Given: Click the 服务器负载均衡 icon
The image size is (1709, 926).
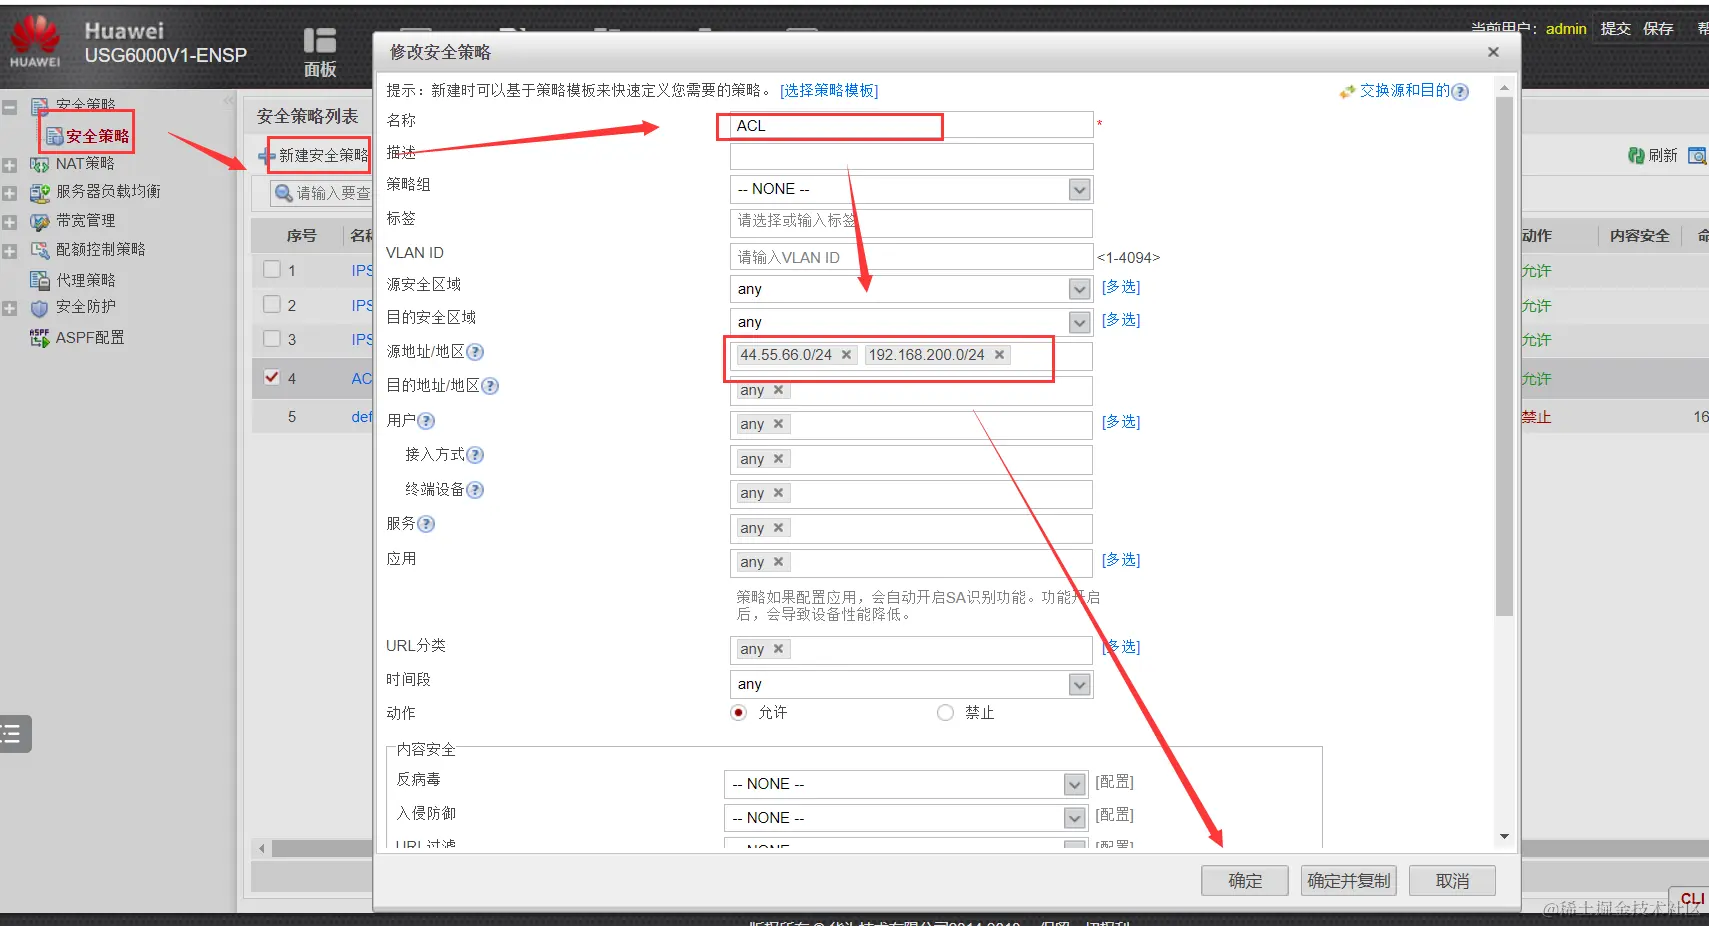Looking at the screenshot, I should coord(40,192).
